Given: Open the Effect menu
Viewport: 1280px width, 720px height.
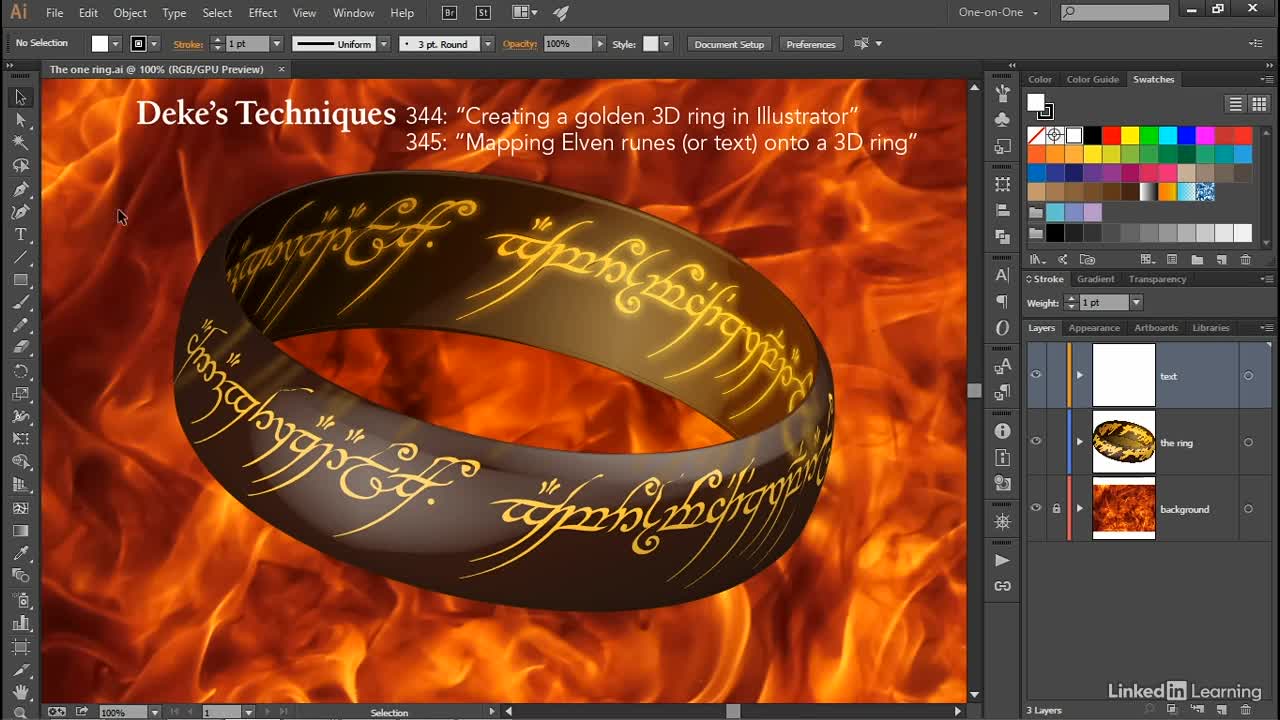Looking at the screenshot, I should 263,13.
